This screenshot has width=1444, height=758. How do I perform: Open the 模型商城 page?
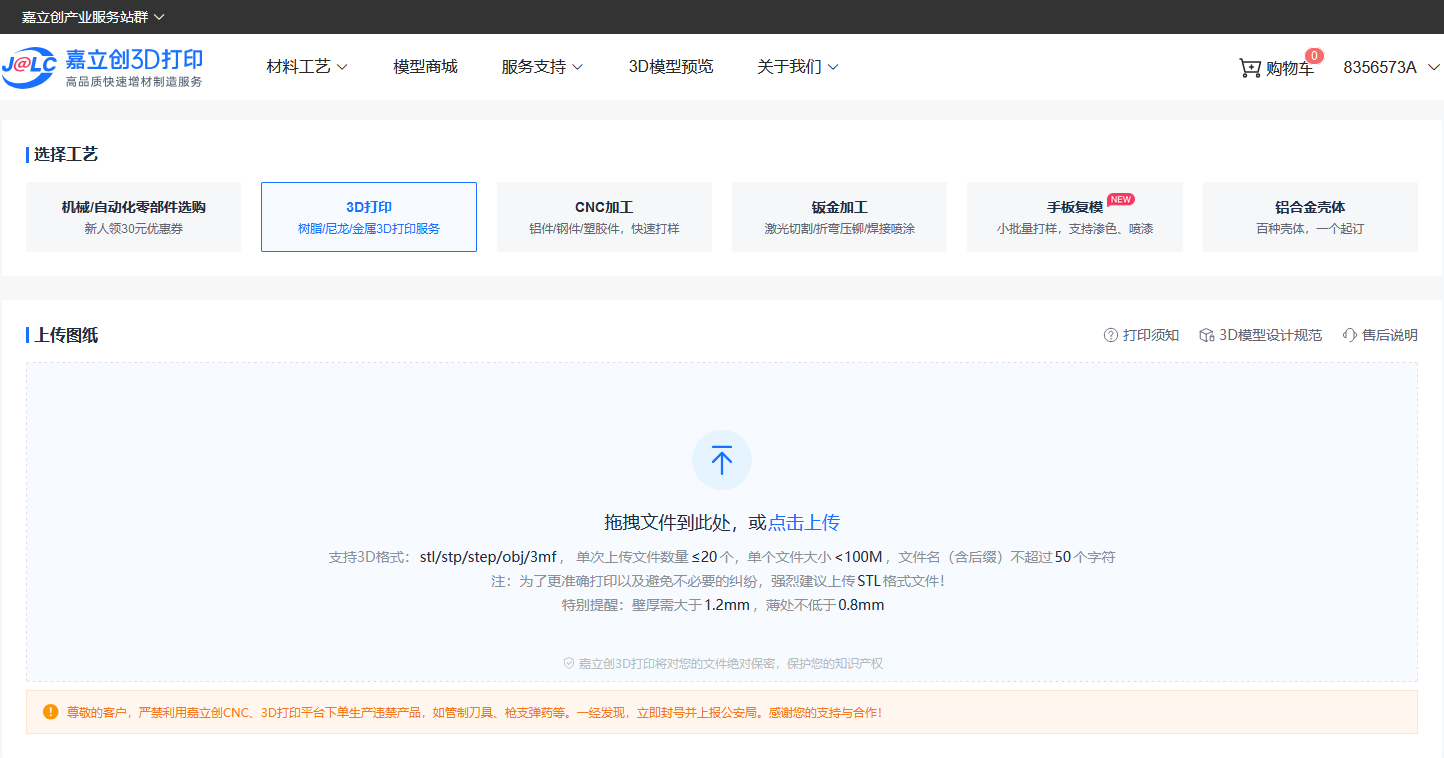point(425,67)
